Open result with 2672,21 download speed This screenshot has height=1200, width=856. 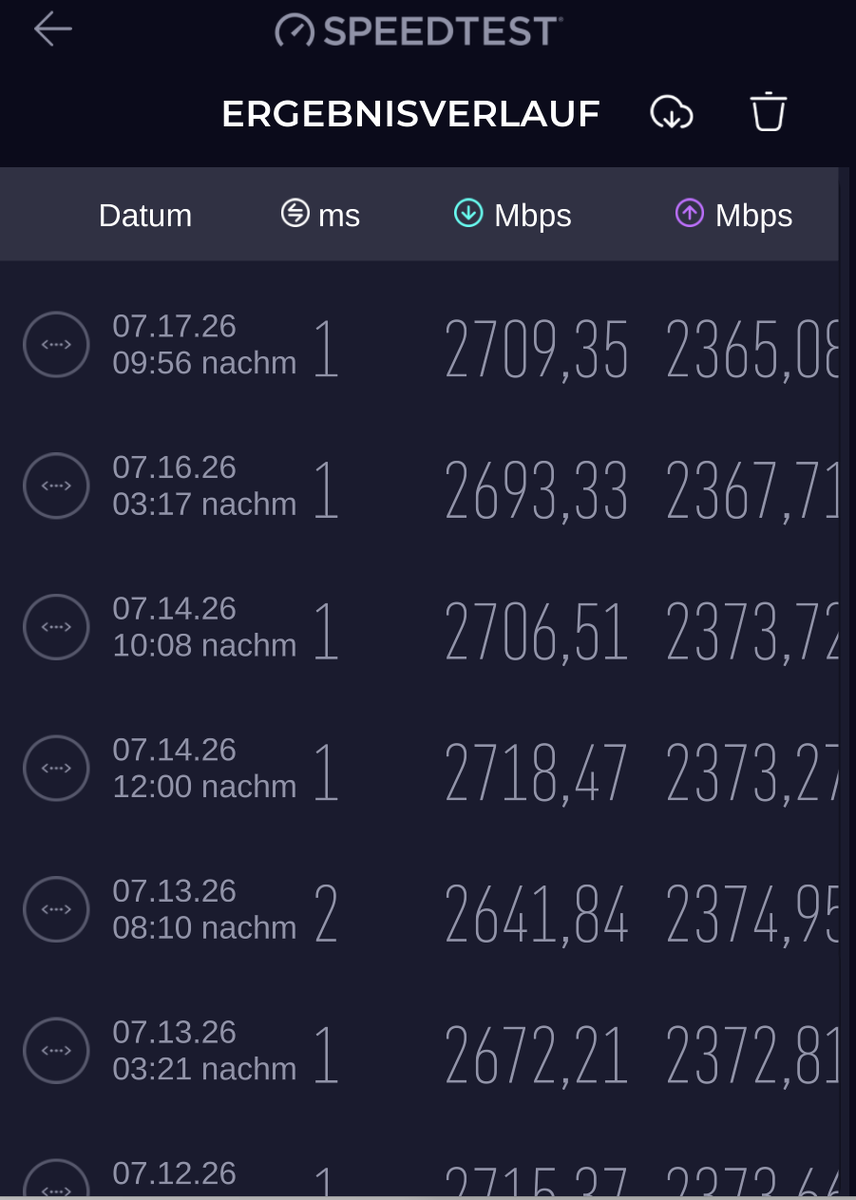[x=428, y=1050]
